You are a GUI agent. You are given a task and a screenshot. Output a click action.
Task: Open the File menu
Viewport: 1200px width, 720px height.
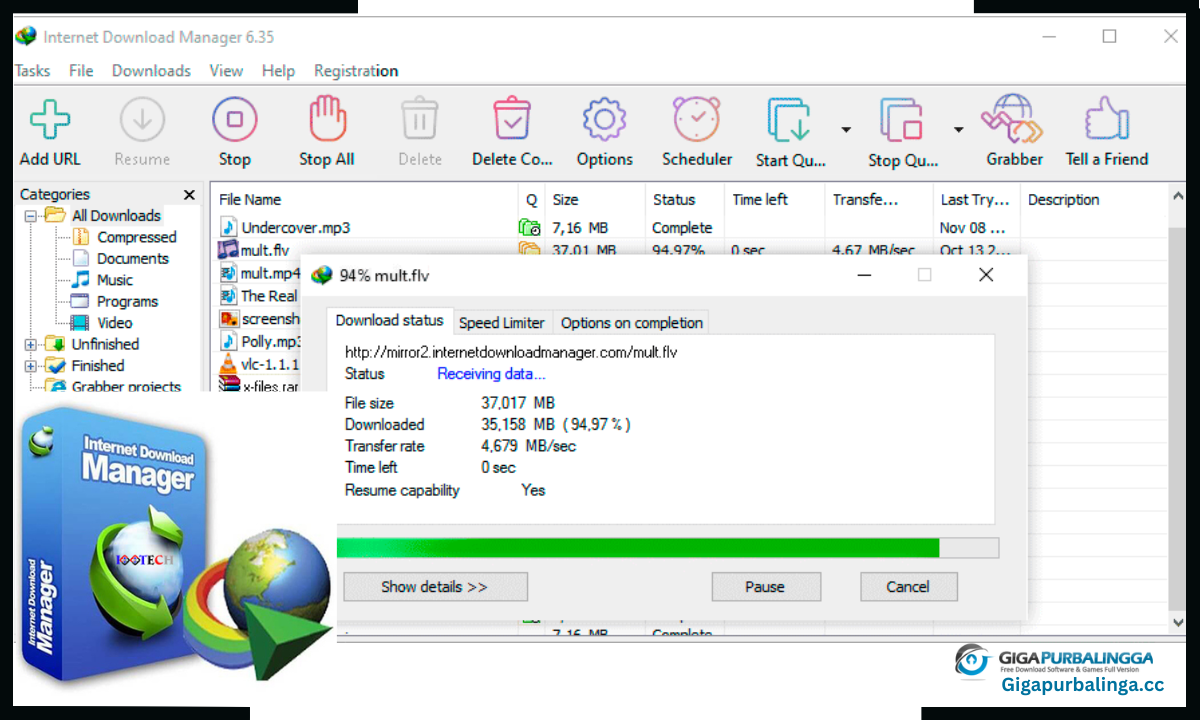81,71
